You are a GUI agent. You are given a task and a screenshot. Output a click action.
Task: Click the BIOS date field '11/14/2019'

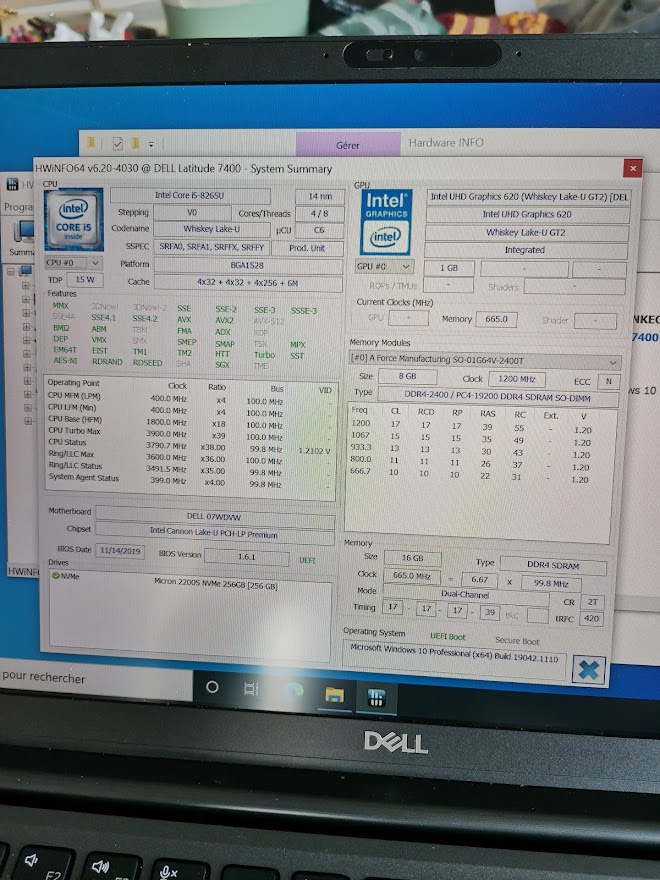click(x=120, y=551)
